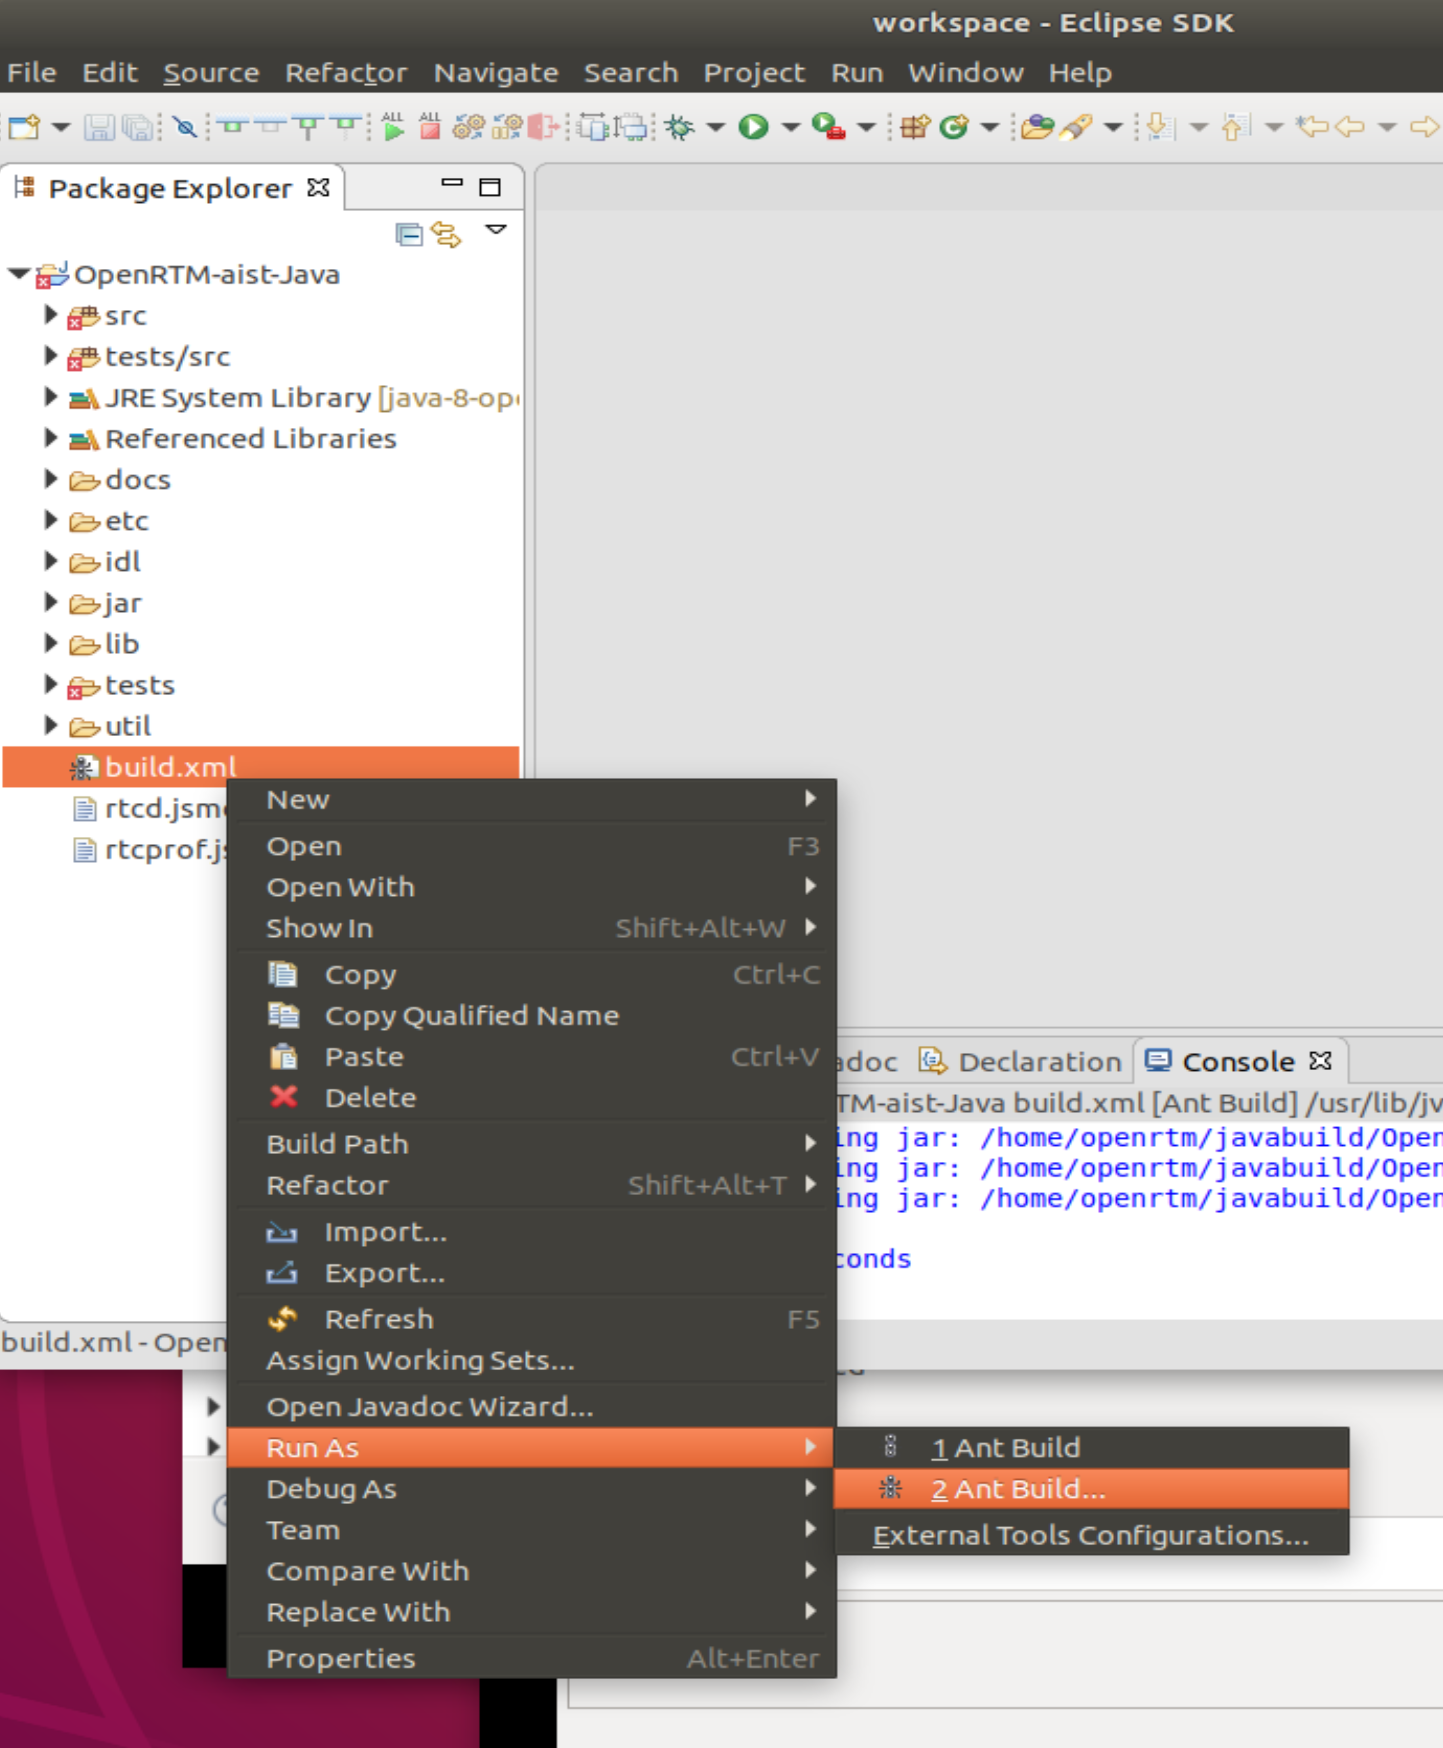This screenshot has height=1748, width=1443.
Task: Collapse the OpenRTM-aist-Java project node
Action: tap(19, 273)
